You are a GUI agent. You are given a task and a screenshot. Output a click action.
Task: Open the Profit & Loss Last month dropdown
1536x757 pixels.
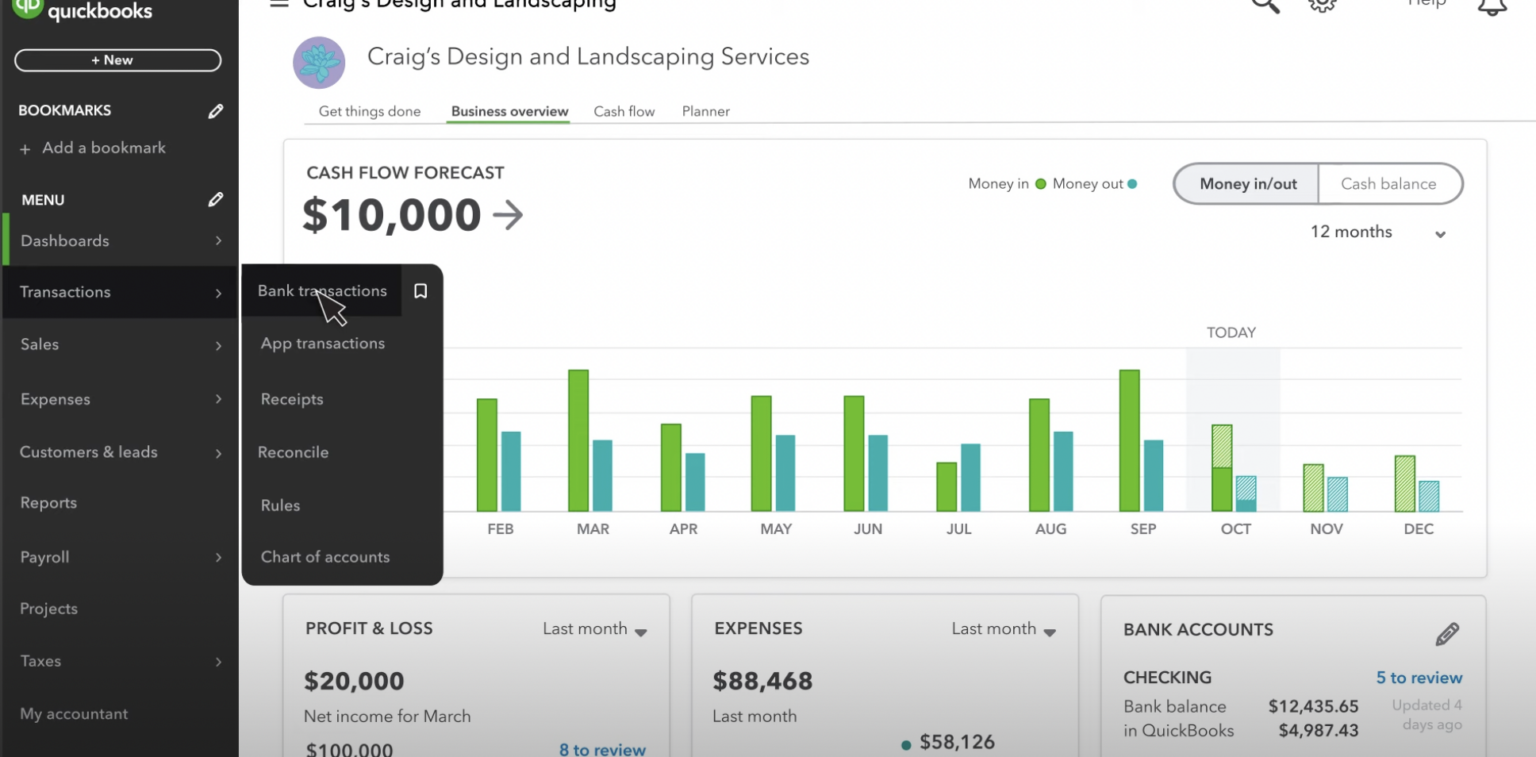coord(594,629)
